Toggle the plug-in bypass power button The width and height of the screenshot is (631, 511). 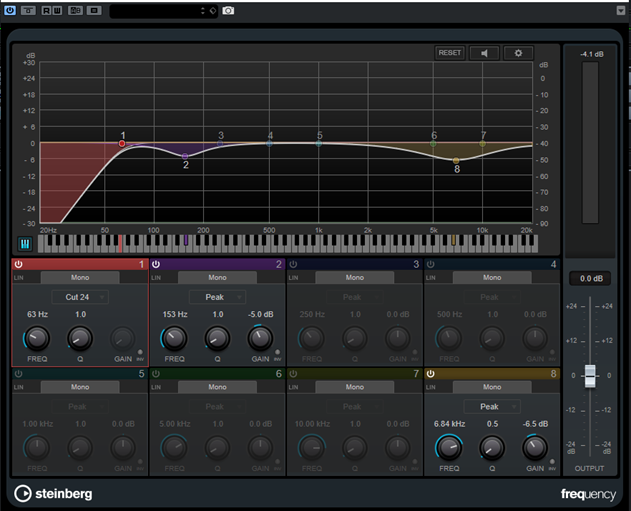point(9,10)
